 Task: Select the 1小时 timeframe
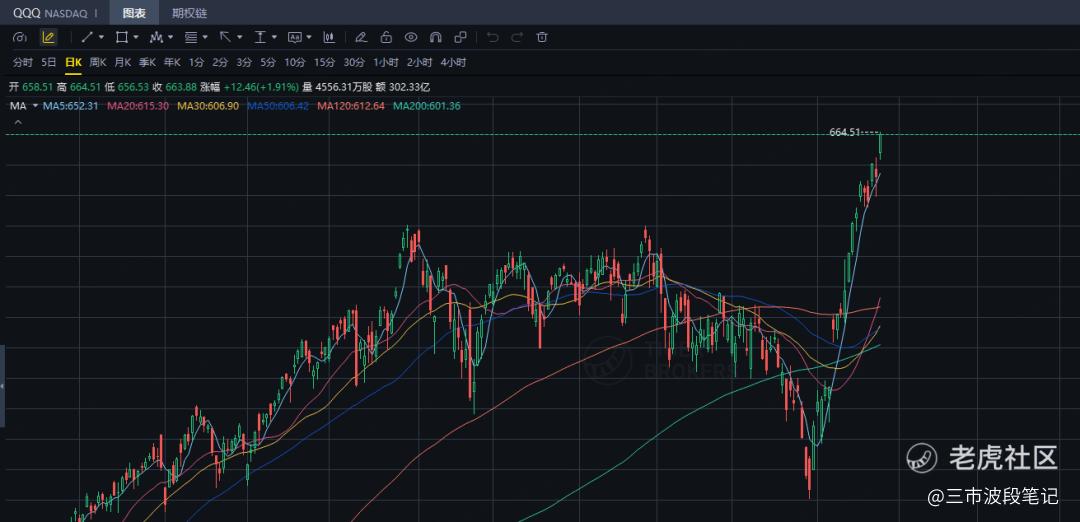coord(386,63)
